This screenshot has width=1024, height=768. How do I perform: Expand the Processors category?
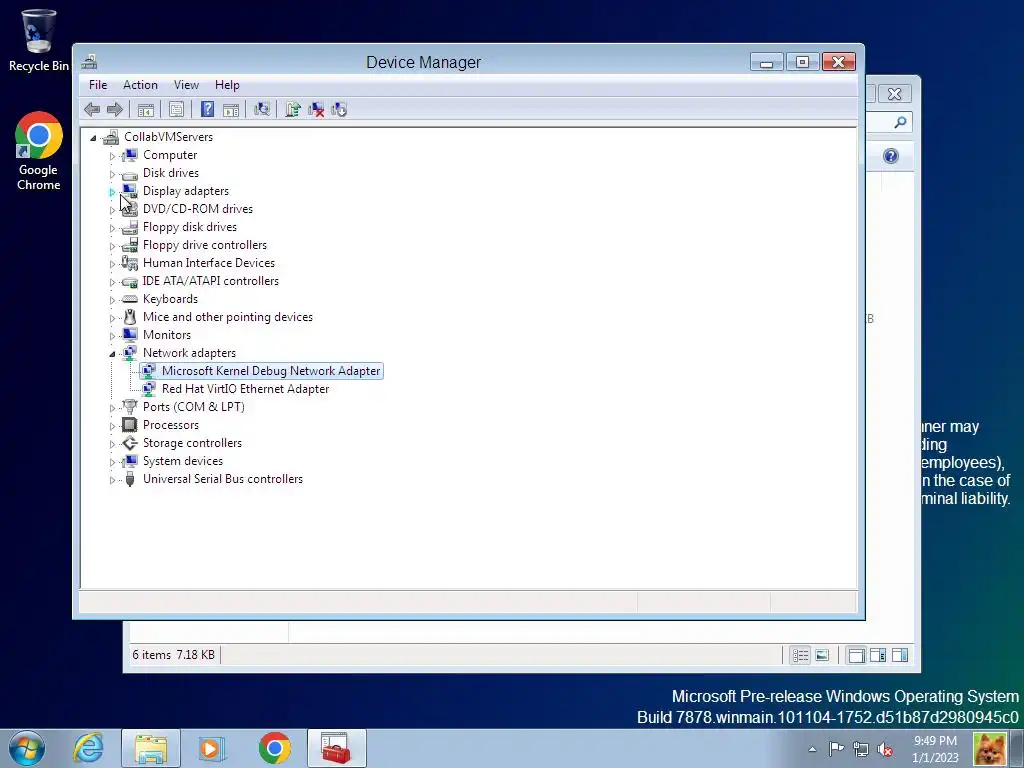[112, 426]
